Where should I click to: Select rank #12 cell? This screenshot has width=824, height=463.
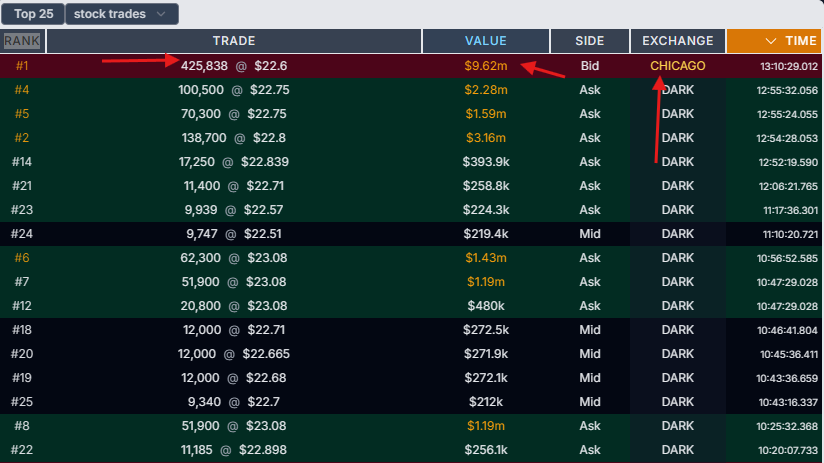point(22,306)
